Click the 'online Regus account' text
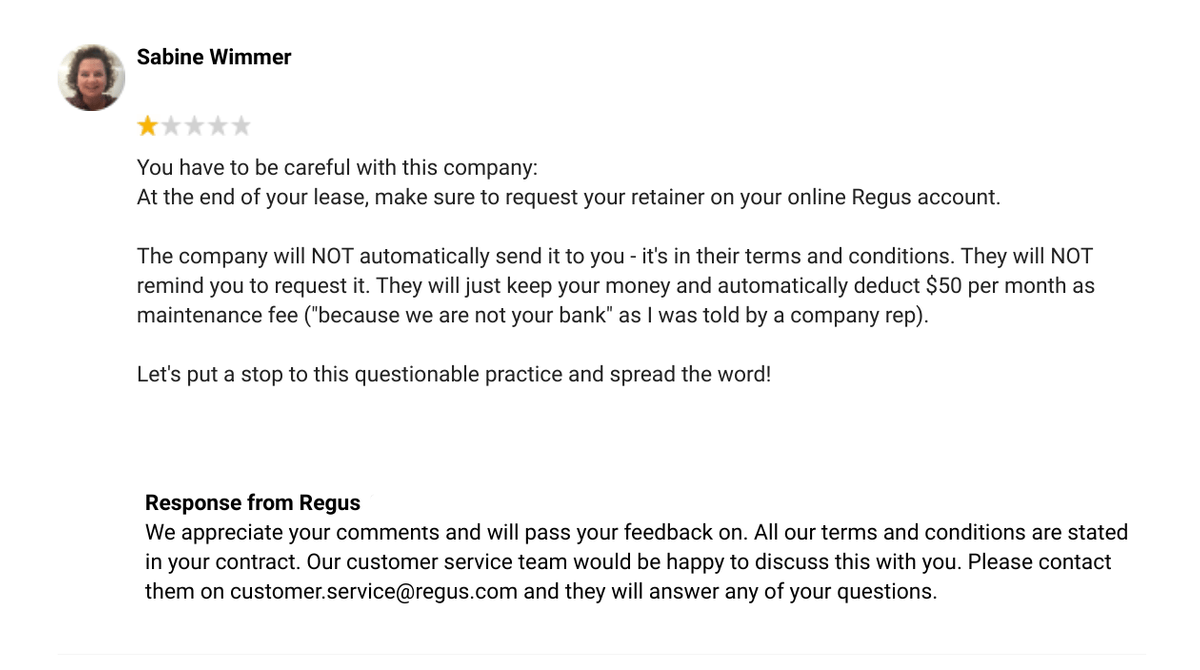The height and width of the screenshot is (670, 1200). tap(892, 197)
